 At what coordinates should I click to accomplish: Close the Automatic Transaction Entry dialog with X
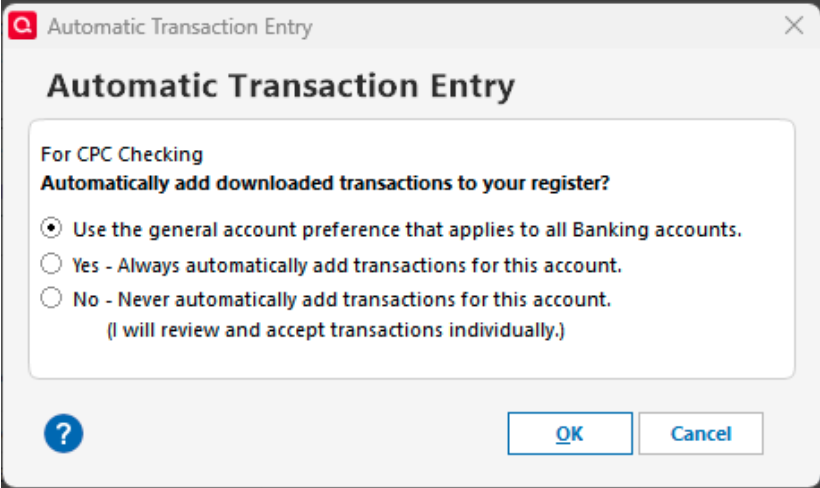tap(793, 27)
